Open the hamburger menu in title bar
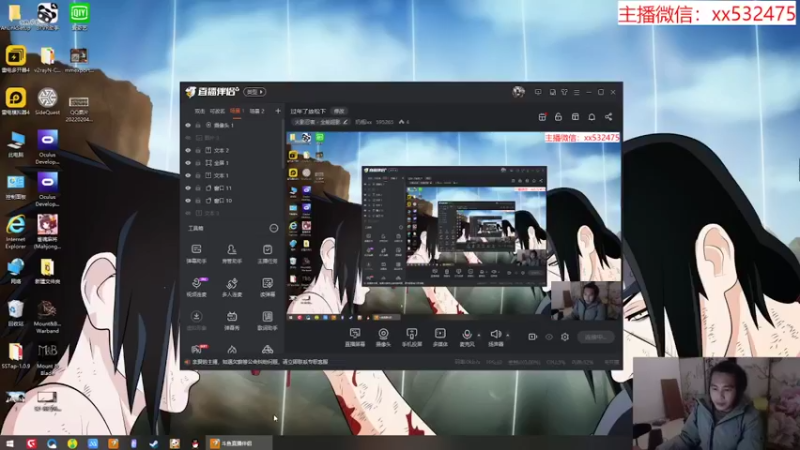The image size is (800, 450). click(x=577, y=92)
